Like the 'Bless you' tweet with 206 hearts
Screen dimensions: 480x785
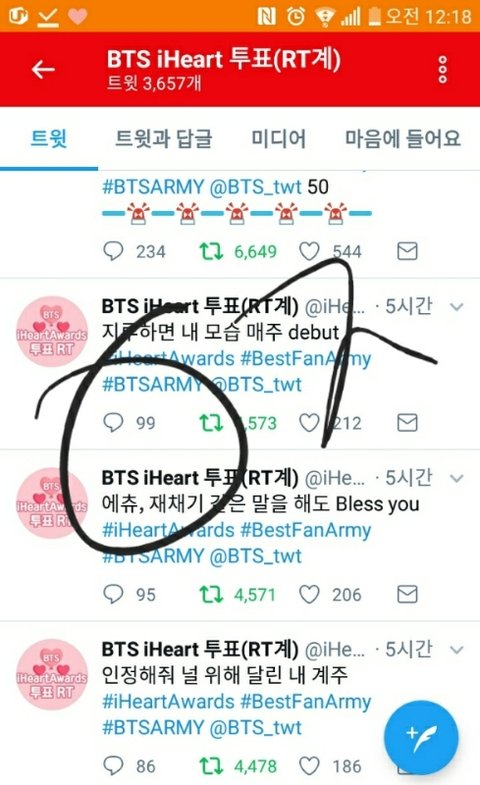[x=309, y=594]
